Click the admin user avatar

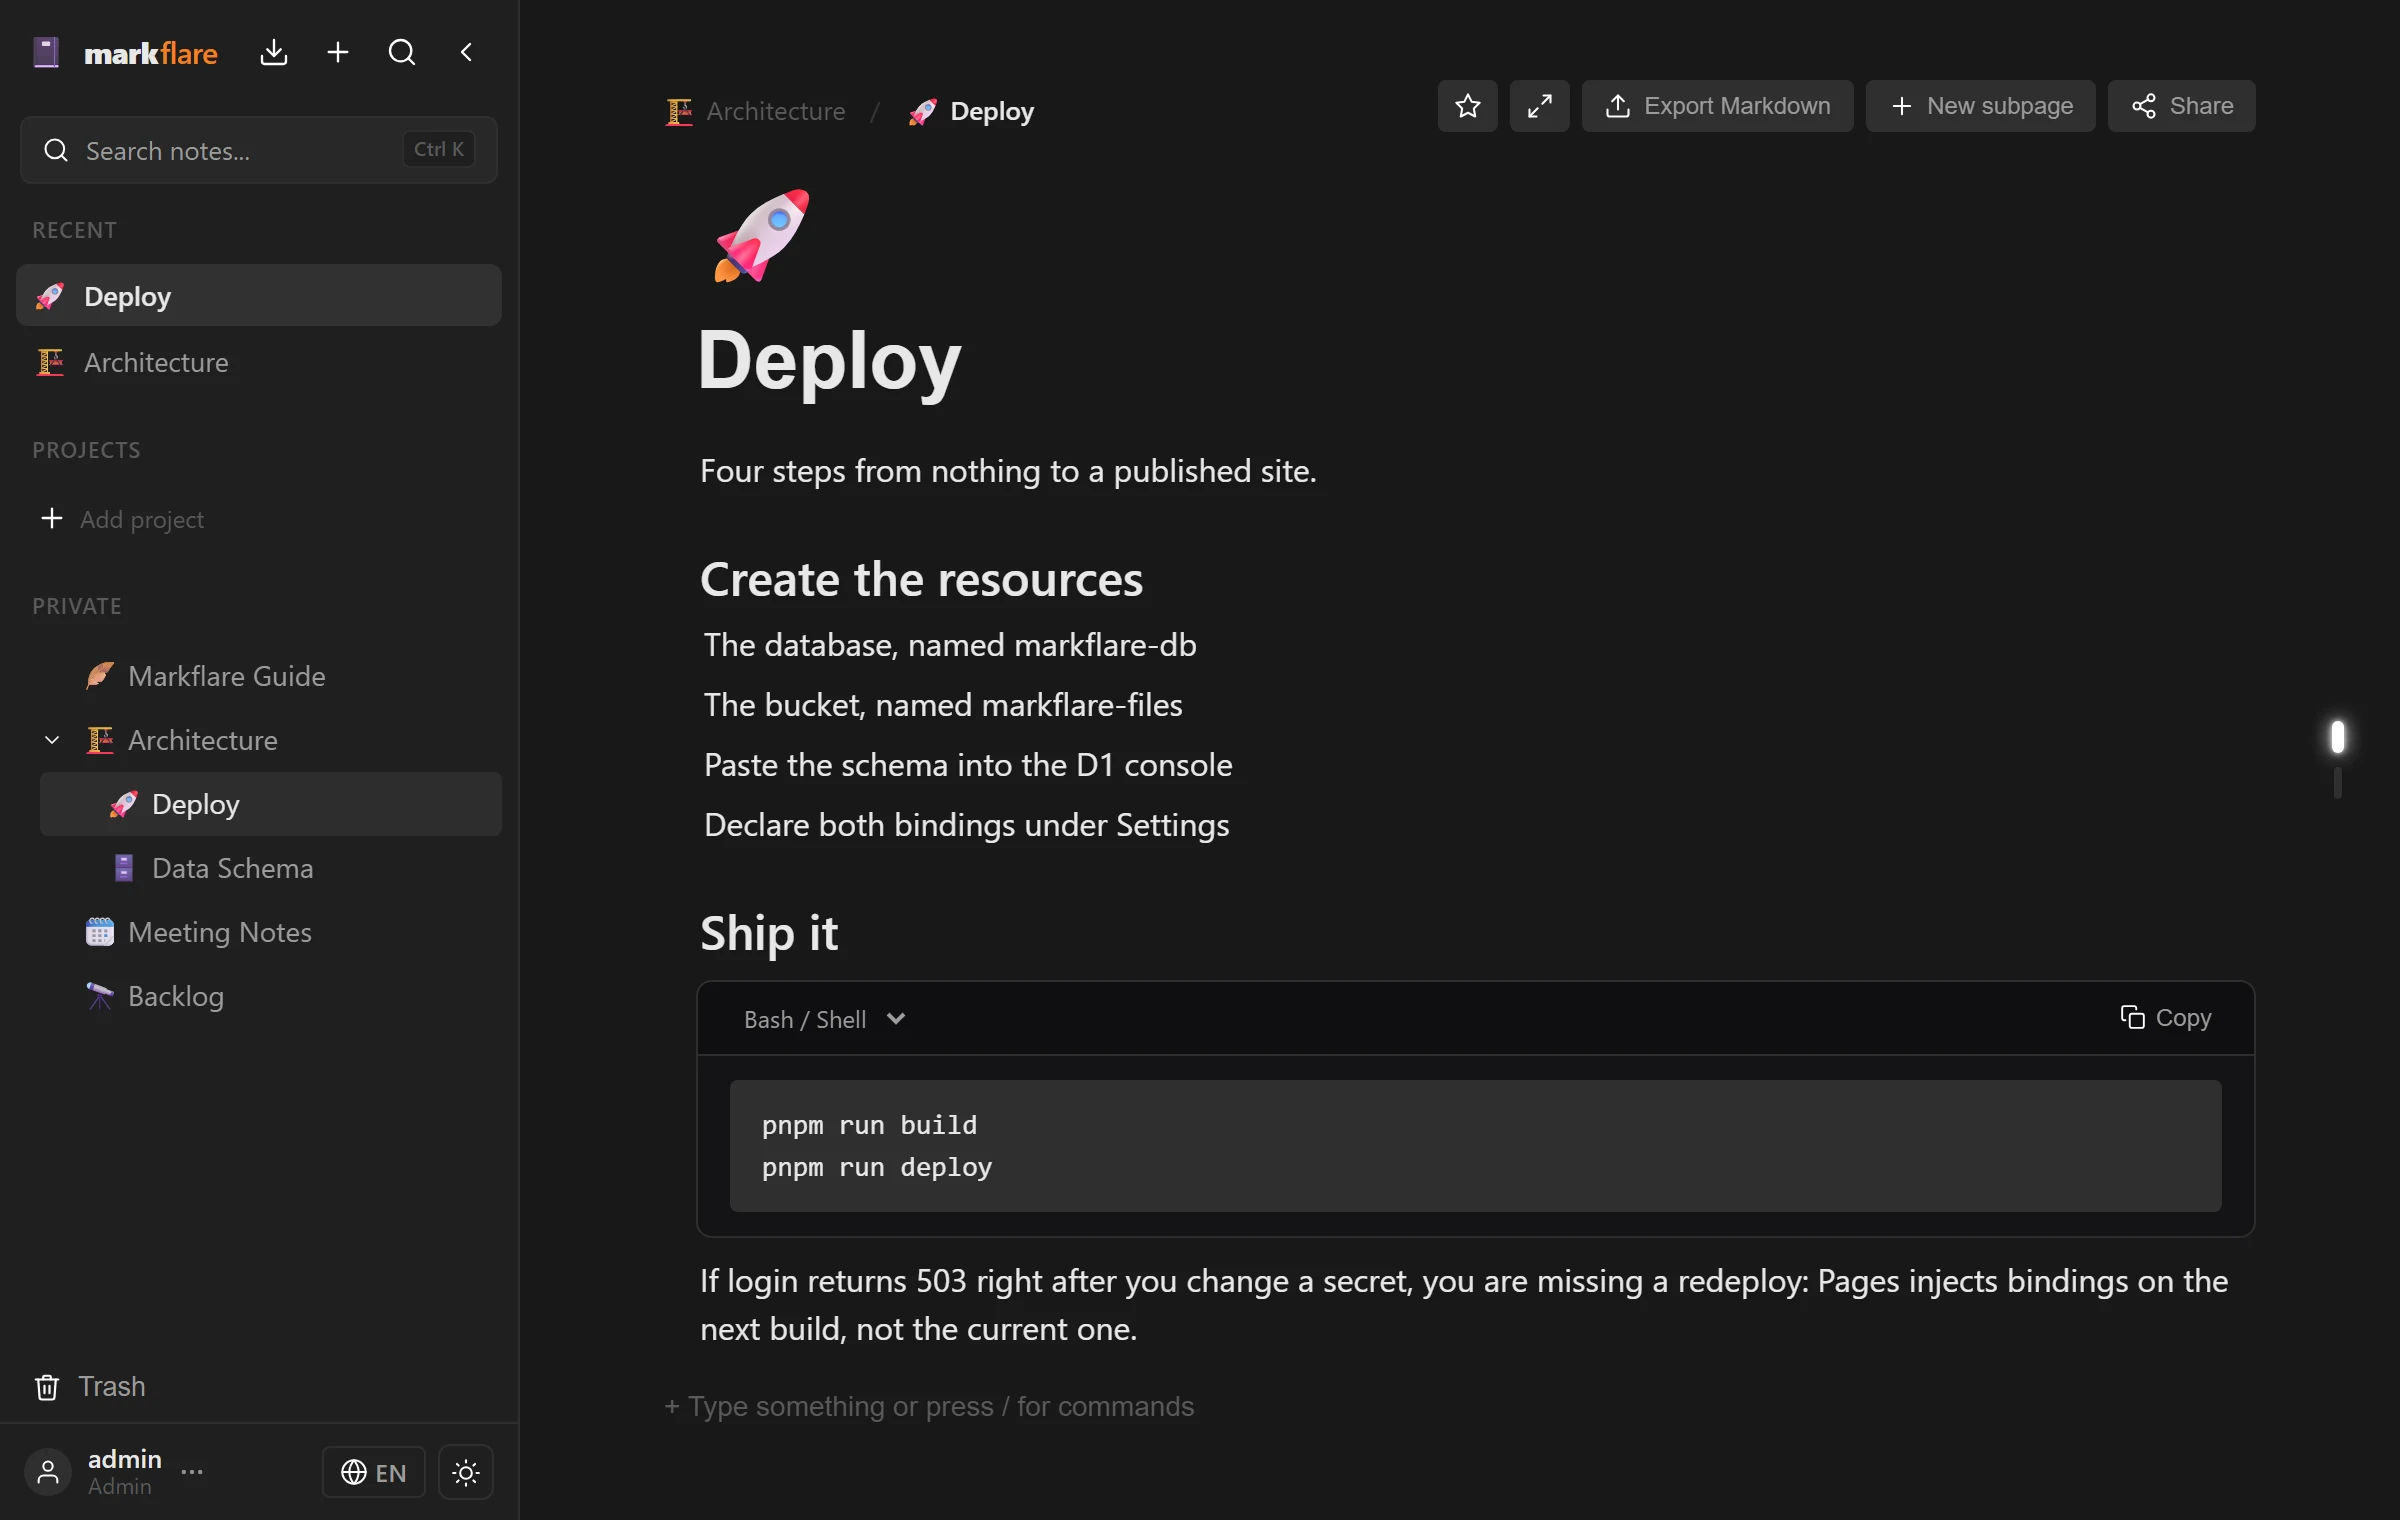[x=47, y=1472]
